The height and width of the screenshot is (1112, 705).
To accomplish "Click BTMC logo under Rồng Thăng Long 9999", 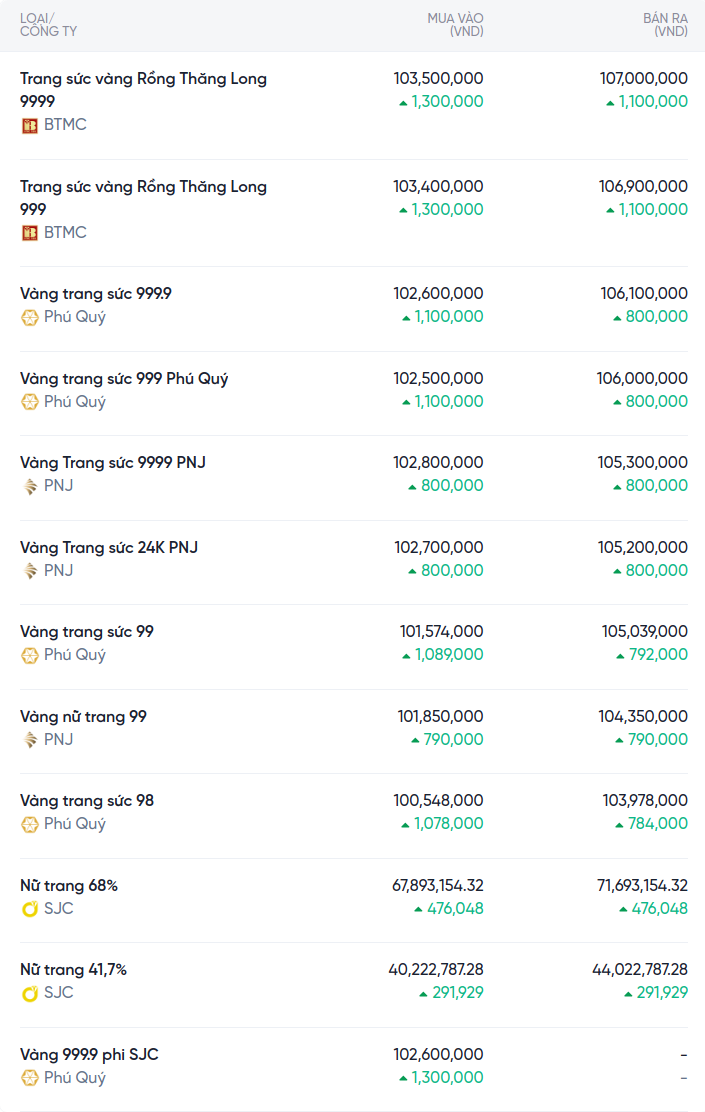I will [x=30, y=126].
